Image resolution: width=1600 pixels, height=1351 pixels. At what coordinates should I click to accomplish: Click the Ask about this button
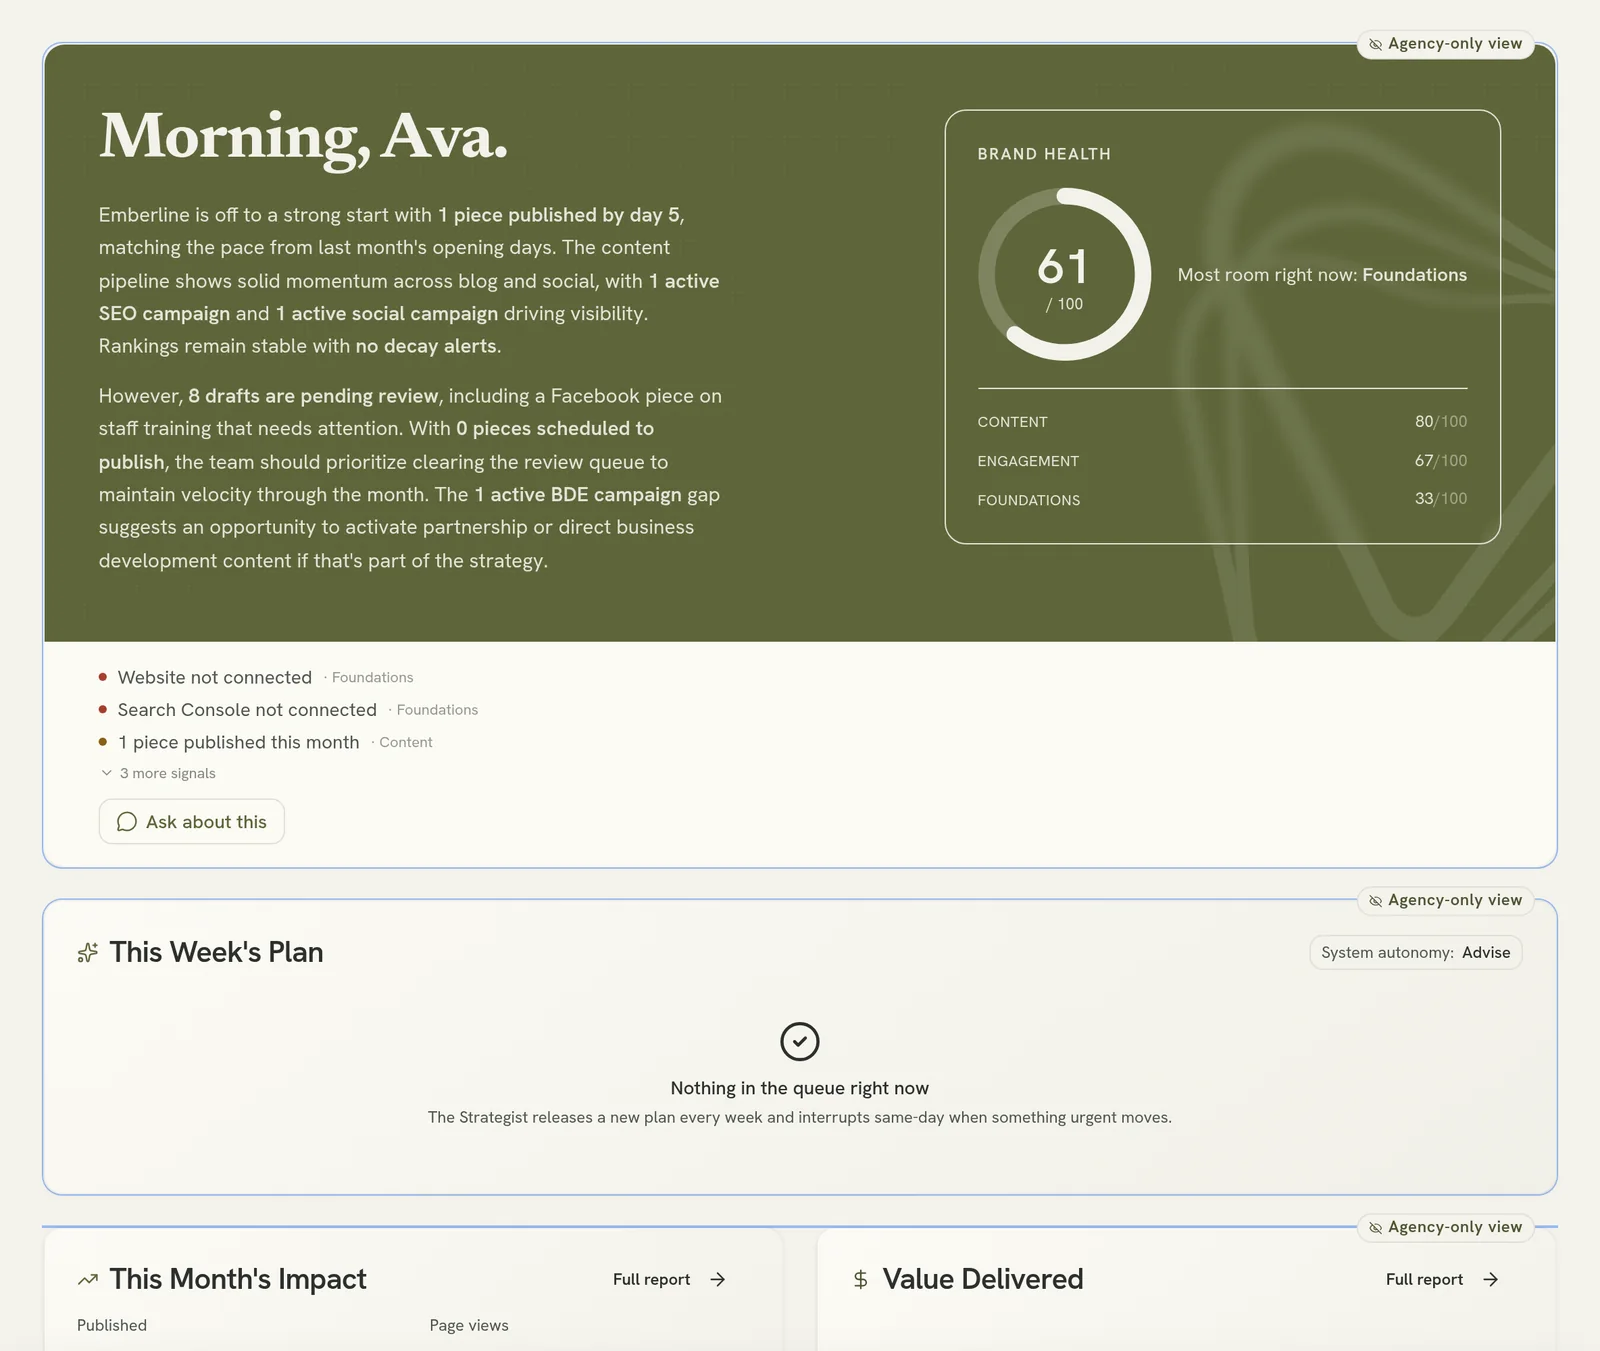coord(192,822)
